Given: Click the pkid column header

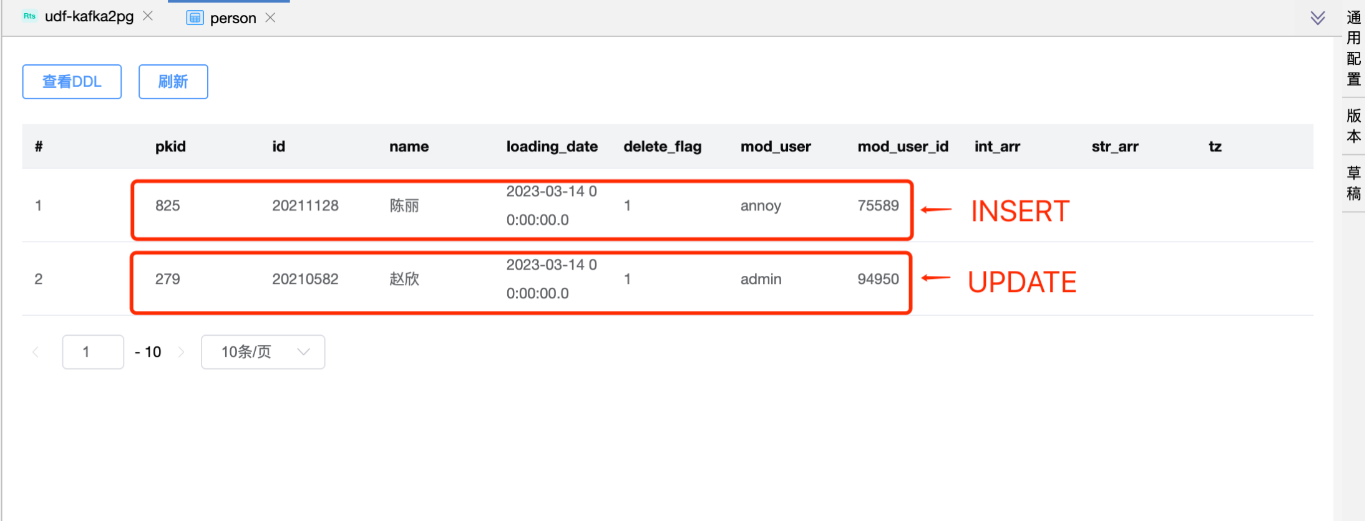Looking at the screenshot, I should [x=171, y=146].
